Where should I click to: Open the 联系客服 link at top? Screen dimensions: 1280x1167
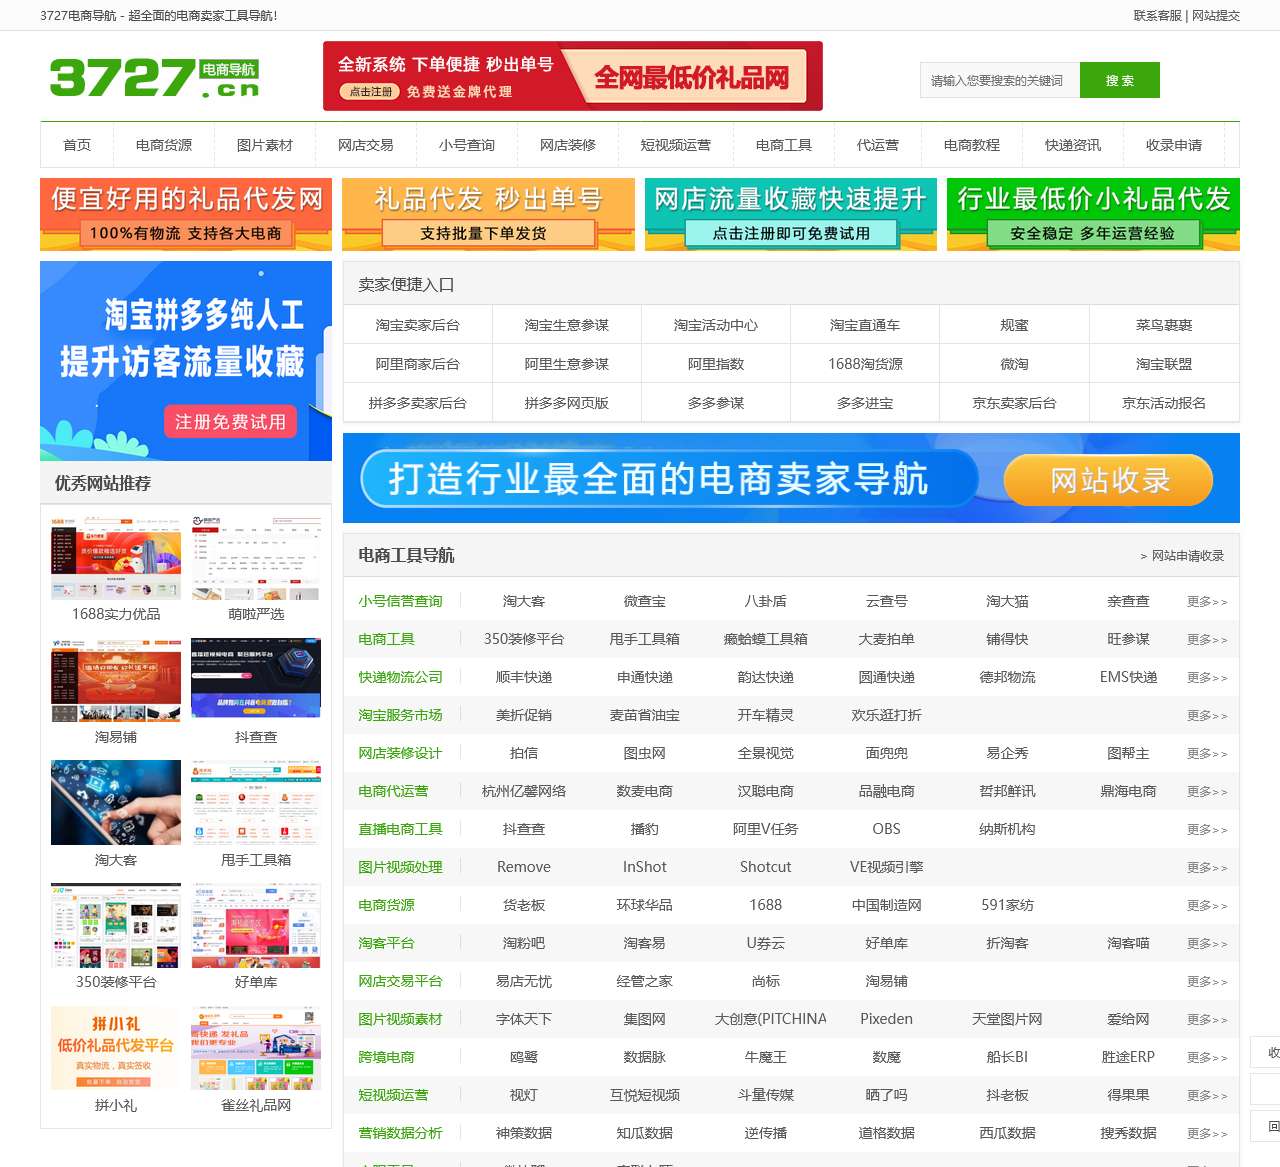(1157, 15)
